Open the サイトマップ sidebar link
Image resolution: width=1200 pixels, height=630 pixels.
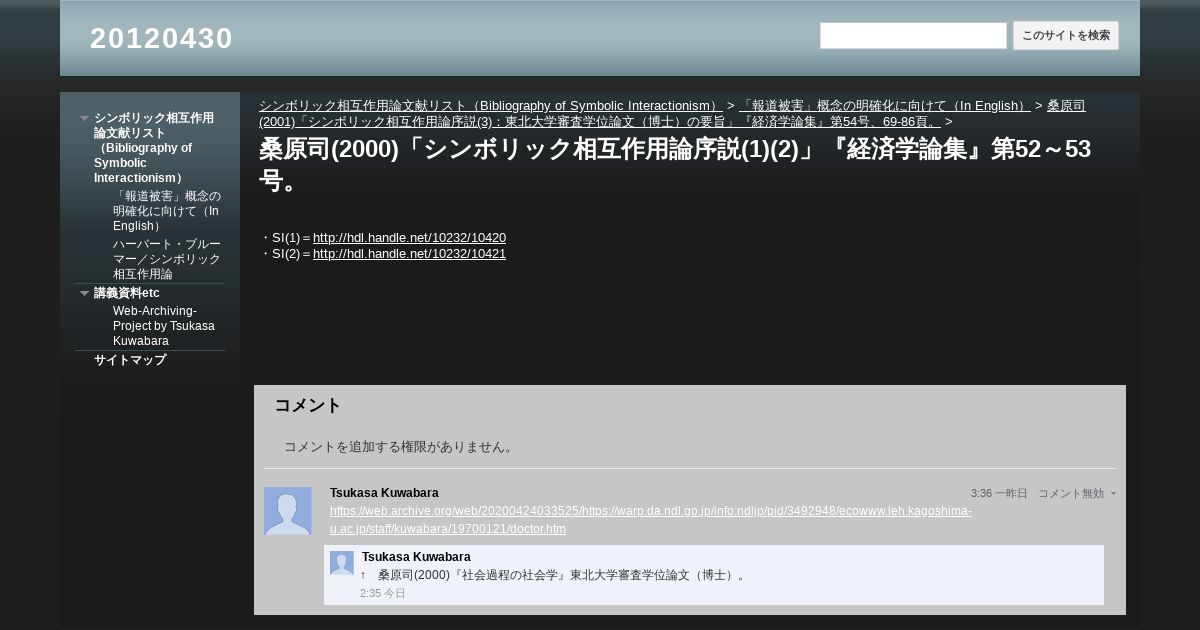pyautogui.click(x=130, y=360)
